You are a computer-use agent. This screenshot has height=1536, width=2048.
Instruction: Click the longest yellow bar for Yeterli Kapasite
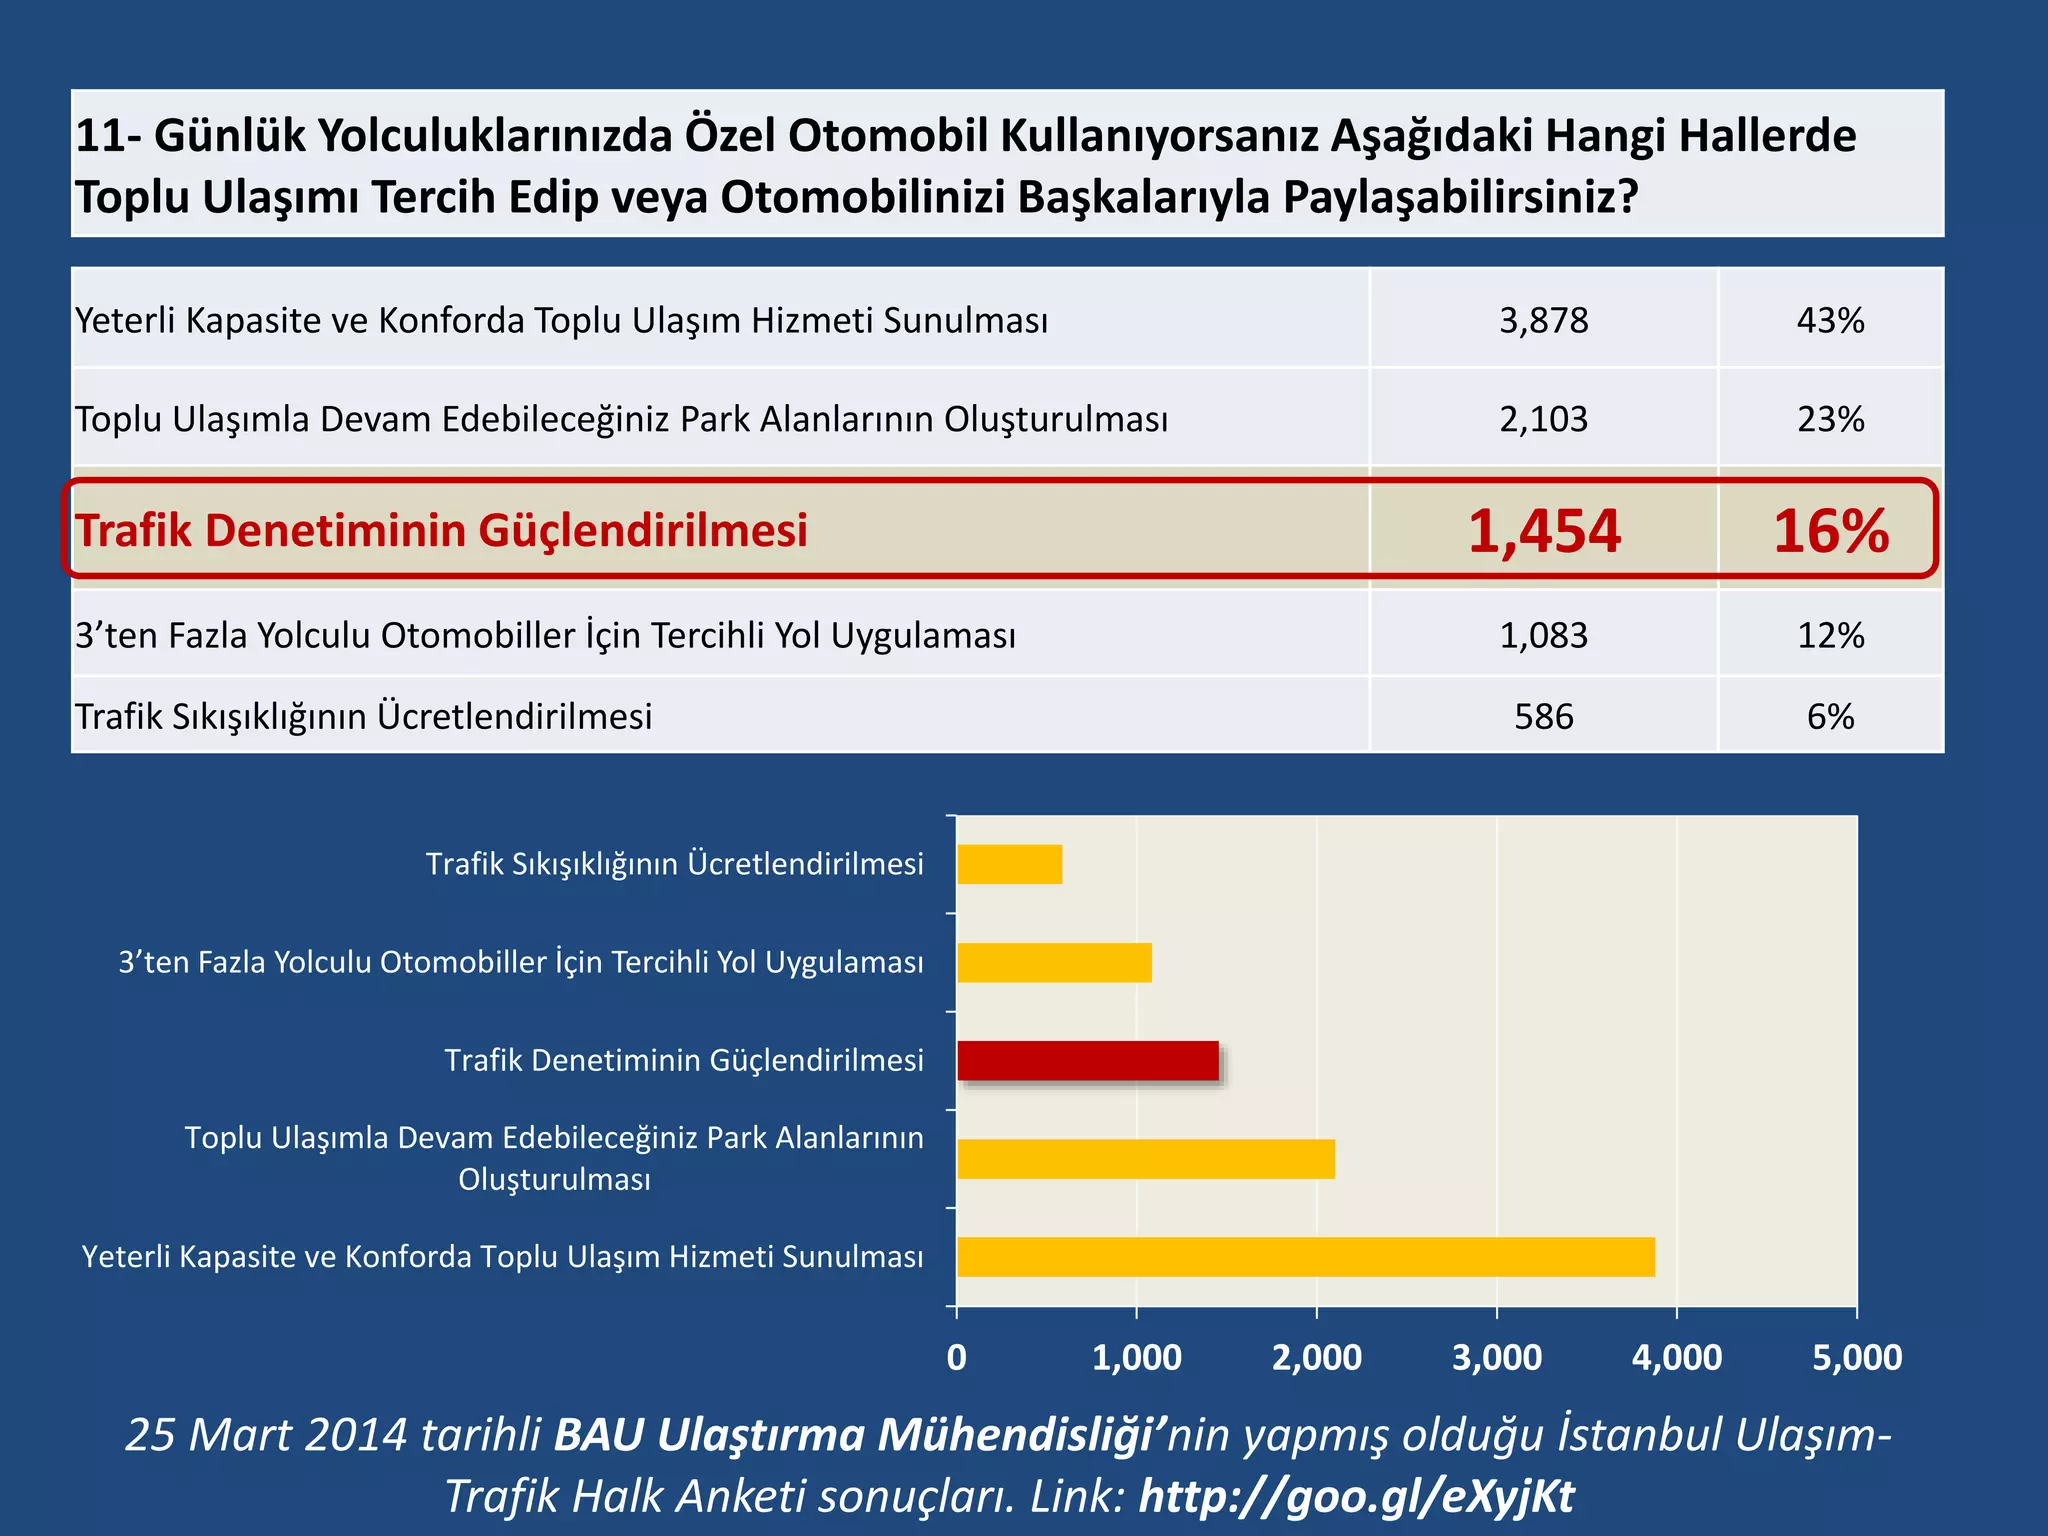click(x=1305, y=1257)
